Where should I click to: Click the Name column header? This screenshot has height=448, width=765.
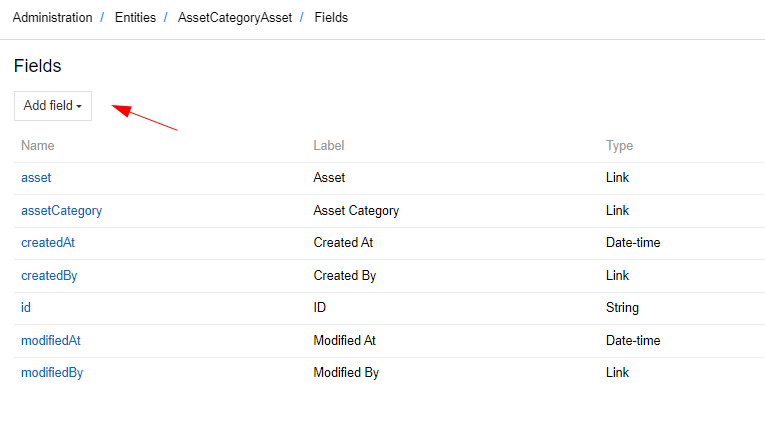(x=38, y=145)
